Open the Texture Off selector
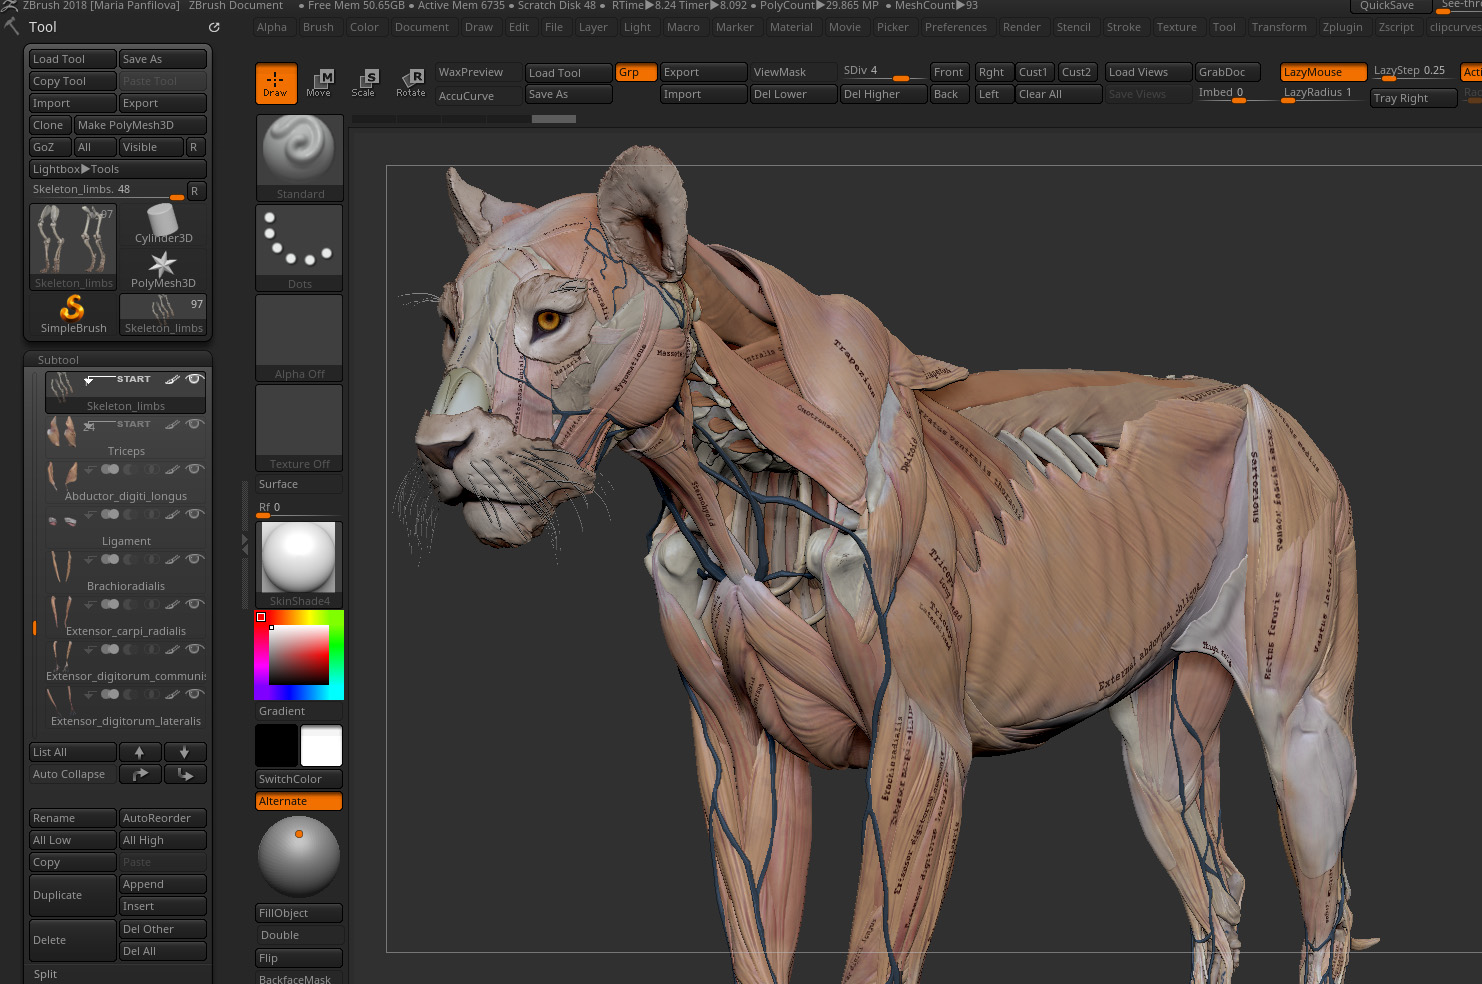This screenshot has width=1482, height=984. (299, 428)
